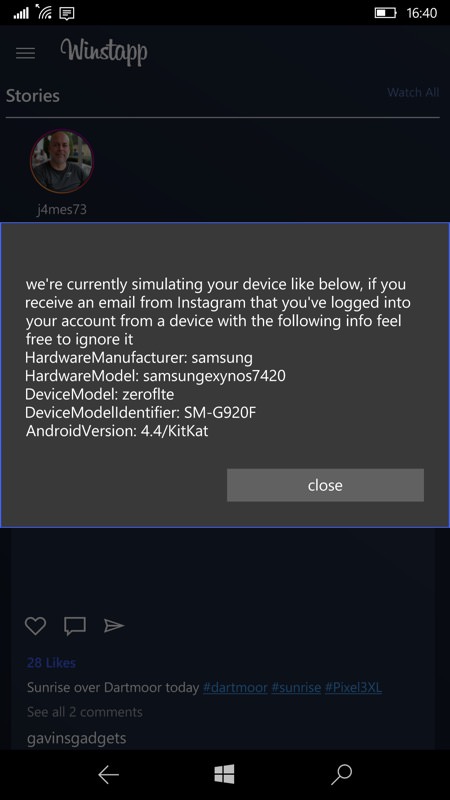The image size is (450, 800).
Task: Open comments with speech bubble icon
Action: click(x=74, y=626)
